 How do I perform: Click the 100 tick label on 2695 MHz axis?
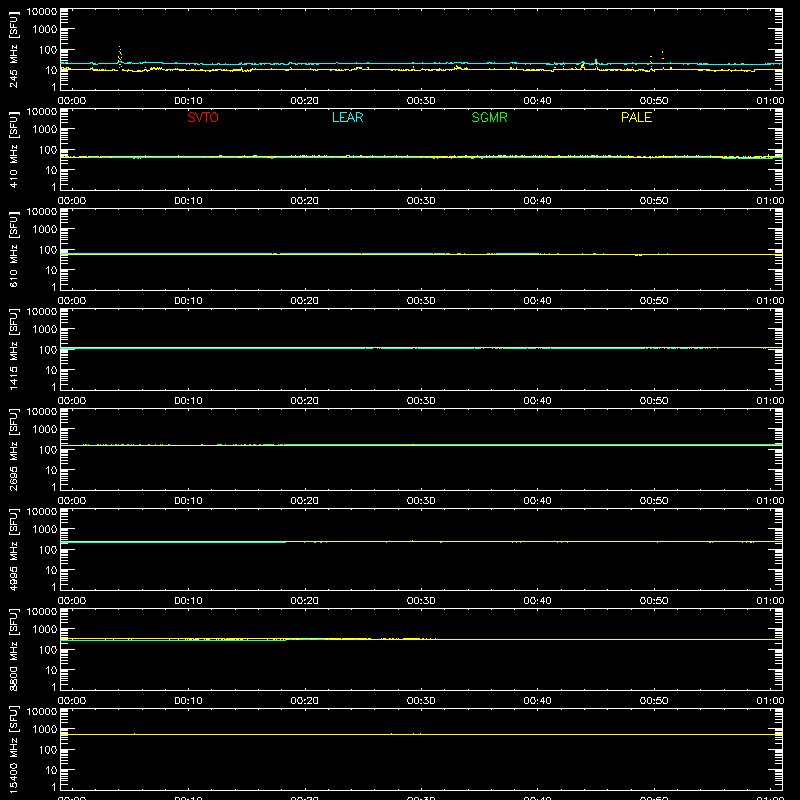[x=48, y=450]
